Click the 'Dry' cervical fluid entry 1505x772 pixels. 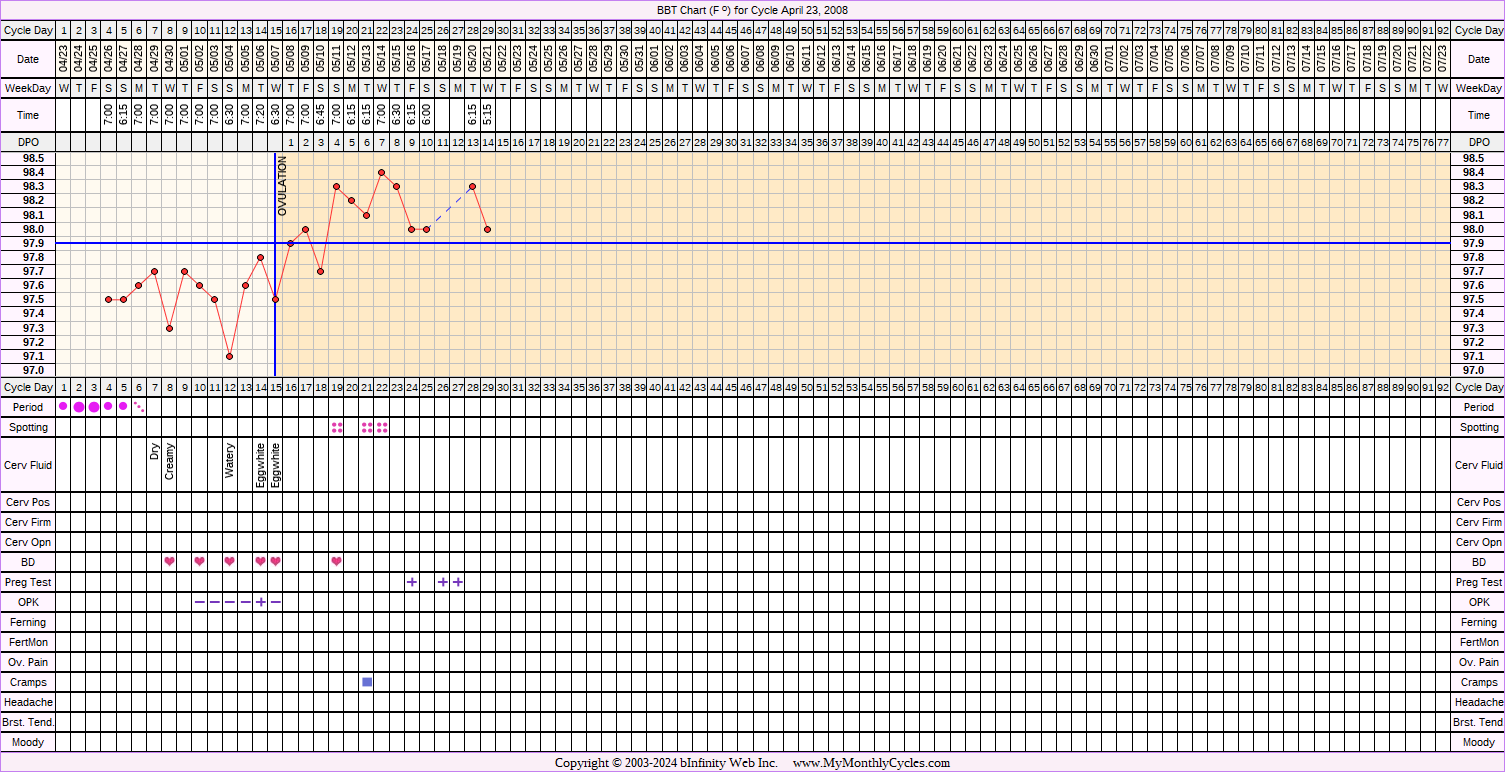155,451
